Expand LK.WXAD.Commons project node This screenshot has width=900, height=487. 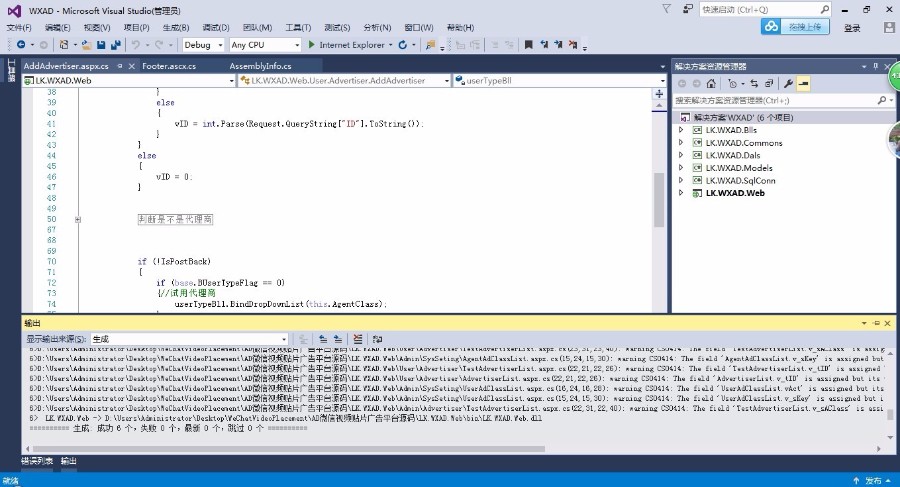(x=681, y=142)
